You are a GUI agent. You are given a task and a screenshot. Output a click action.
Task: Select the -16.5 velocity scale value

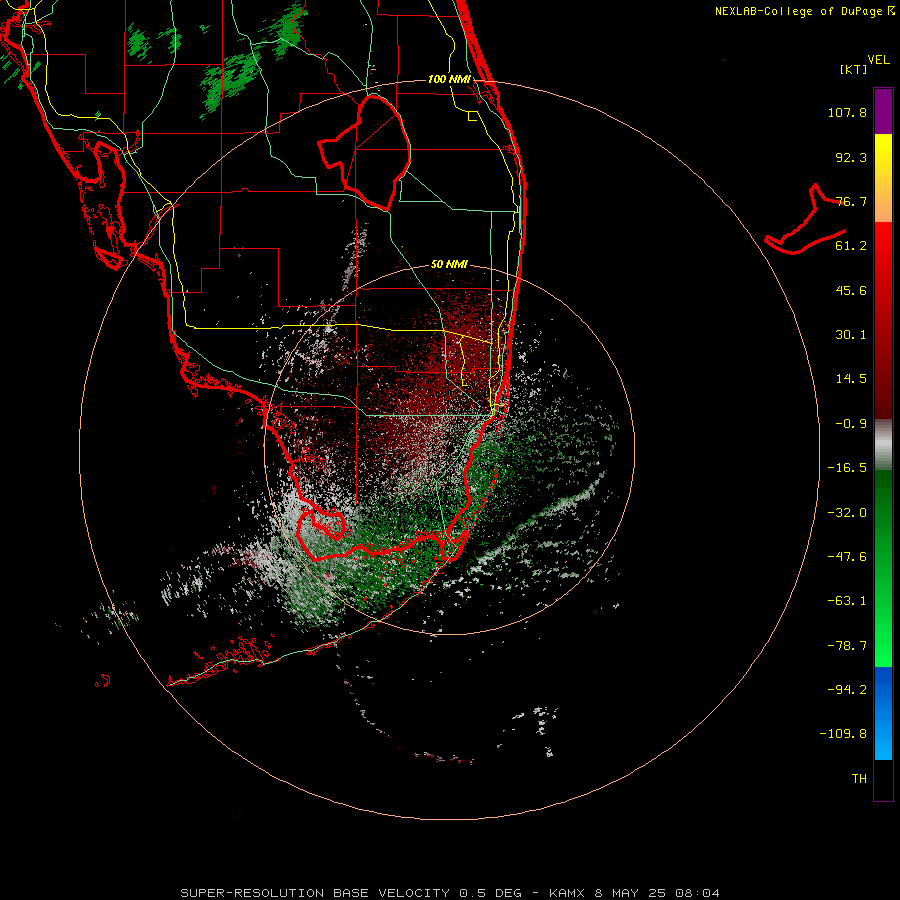847,468
